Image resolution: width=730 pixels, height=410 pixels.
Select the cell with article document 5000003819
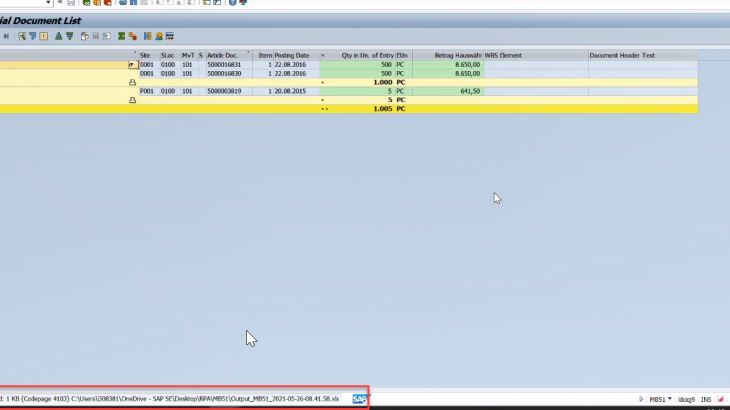(x=224, y=91)
